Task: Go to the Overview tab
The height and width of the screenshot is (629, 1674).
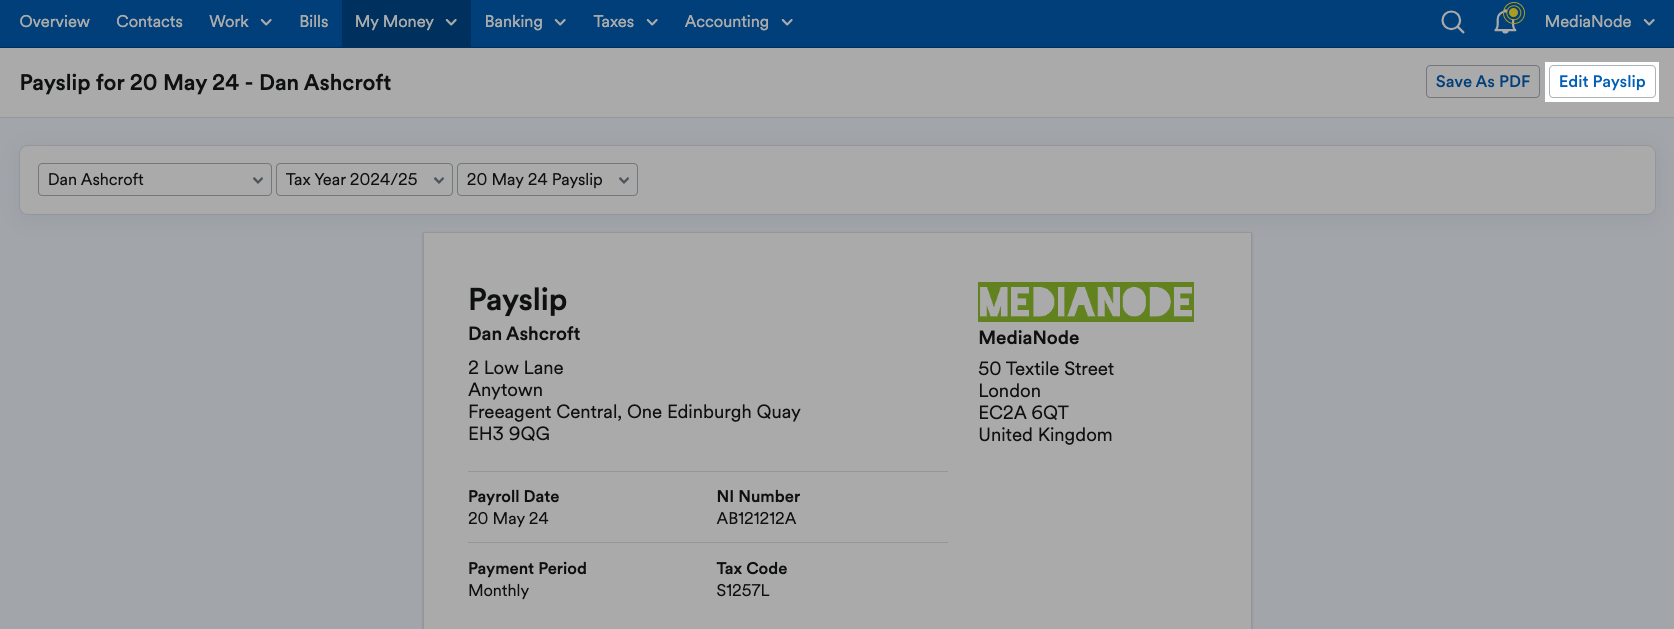Action: click(x=55, y=22)
